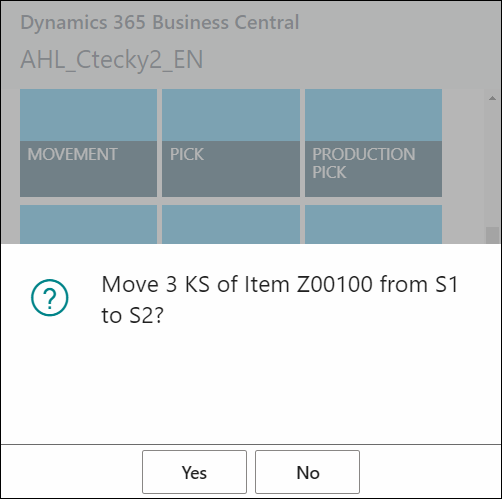Click the question mark confirmation icon
502x499 pixels.
point(50,297)
